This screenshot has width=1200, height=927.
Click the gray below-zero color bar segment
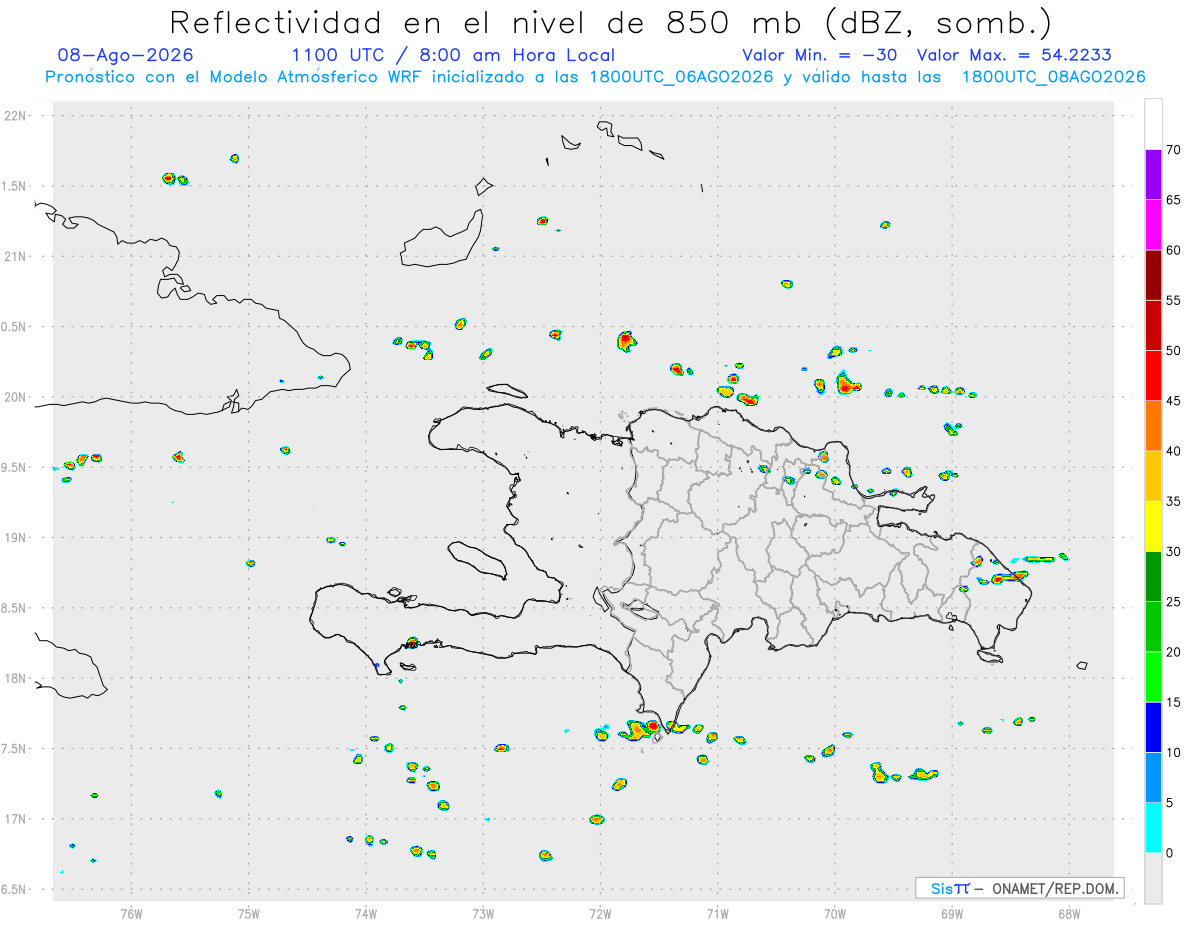[1153, 878]
